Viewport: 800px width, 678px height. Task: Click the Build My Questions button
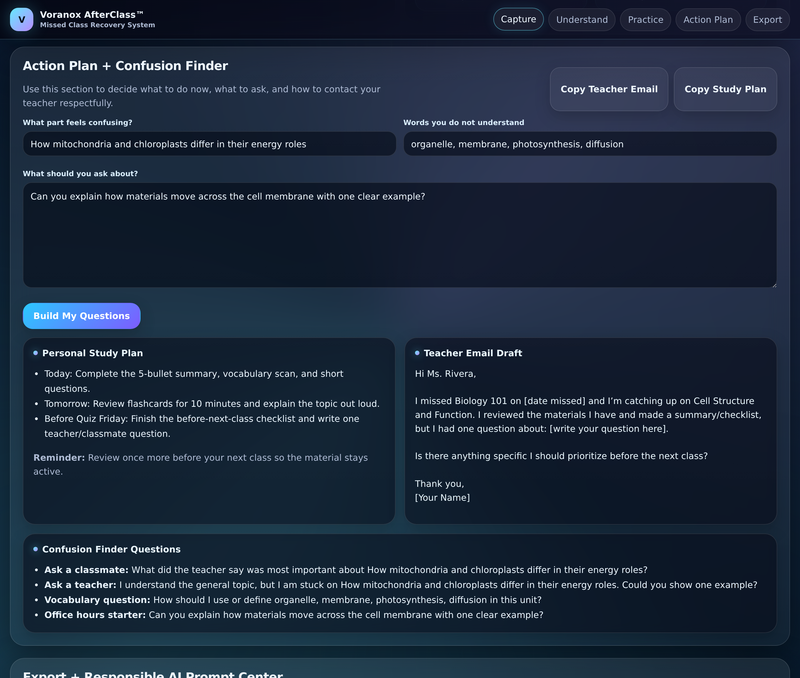tap(82, 316)
